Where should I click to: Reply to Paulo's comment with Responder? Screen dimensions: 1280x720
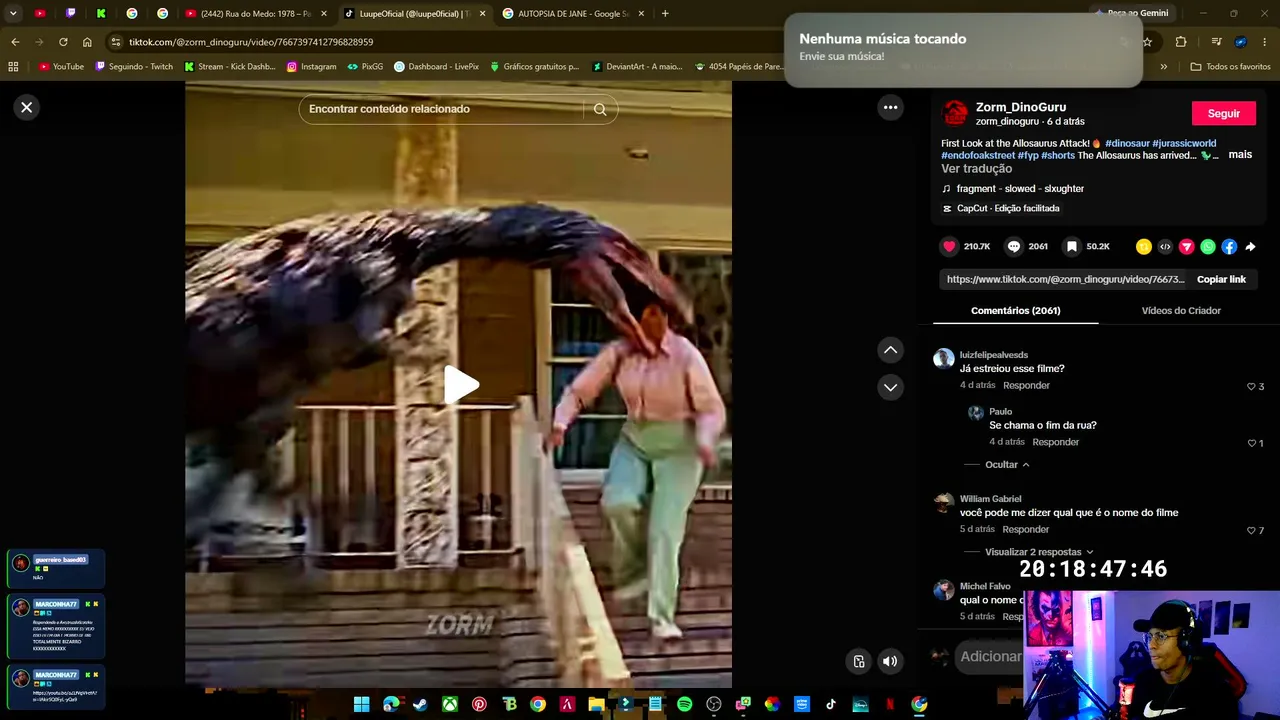[1056, 442]
